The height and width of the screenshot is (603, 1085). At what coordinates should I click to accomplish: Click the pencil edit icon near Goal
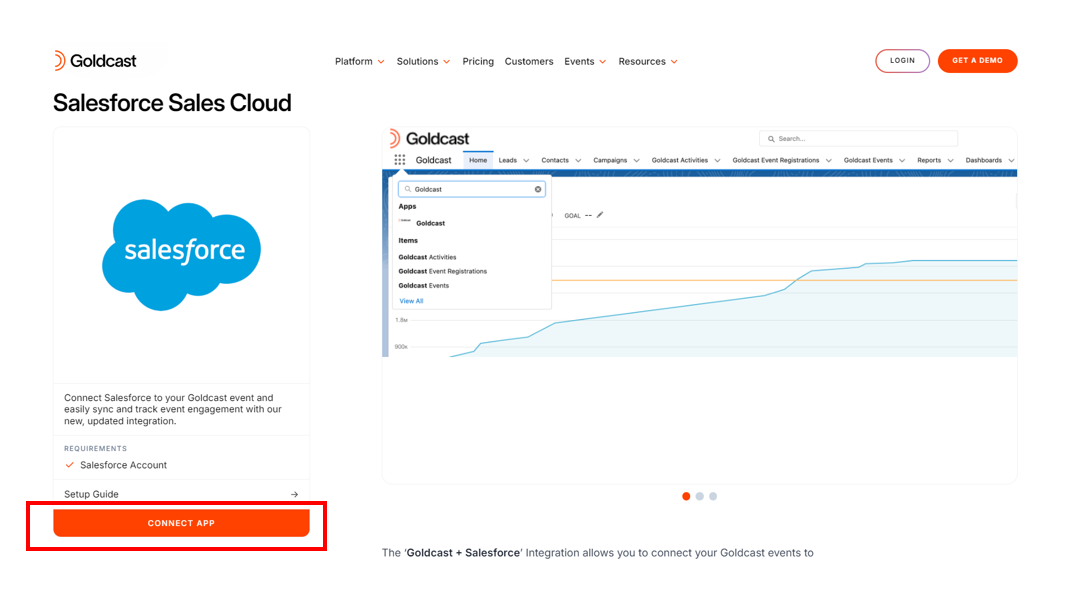[x=600, y=215]
